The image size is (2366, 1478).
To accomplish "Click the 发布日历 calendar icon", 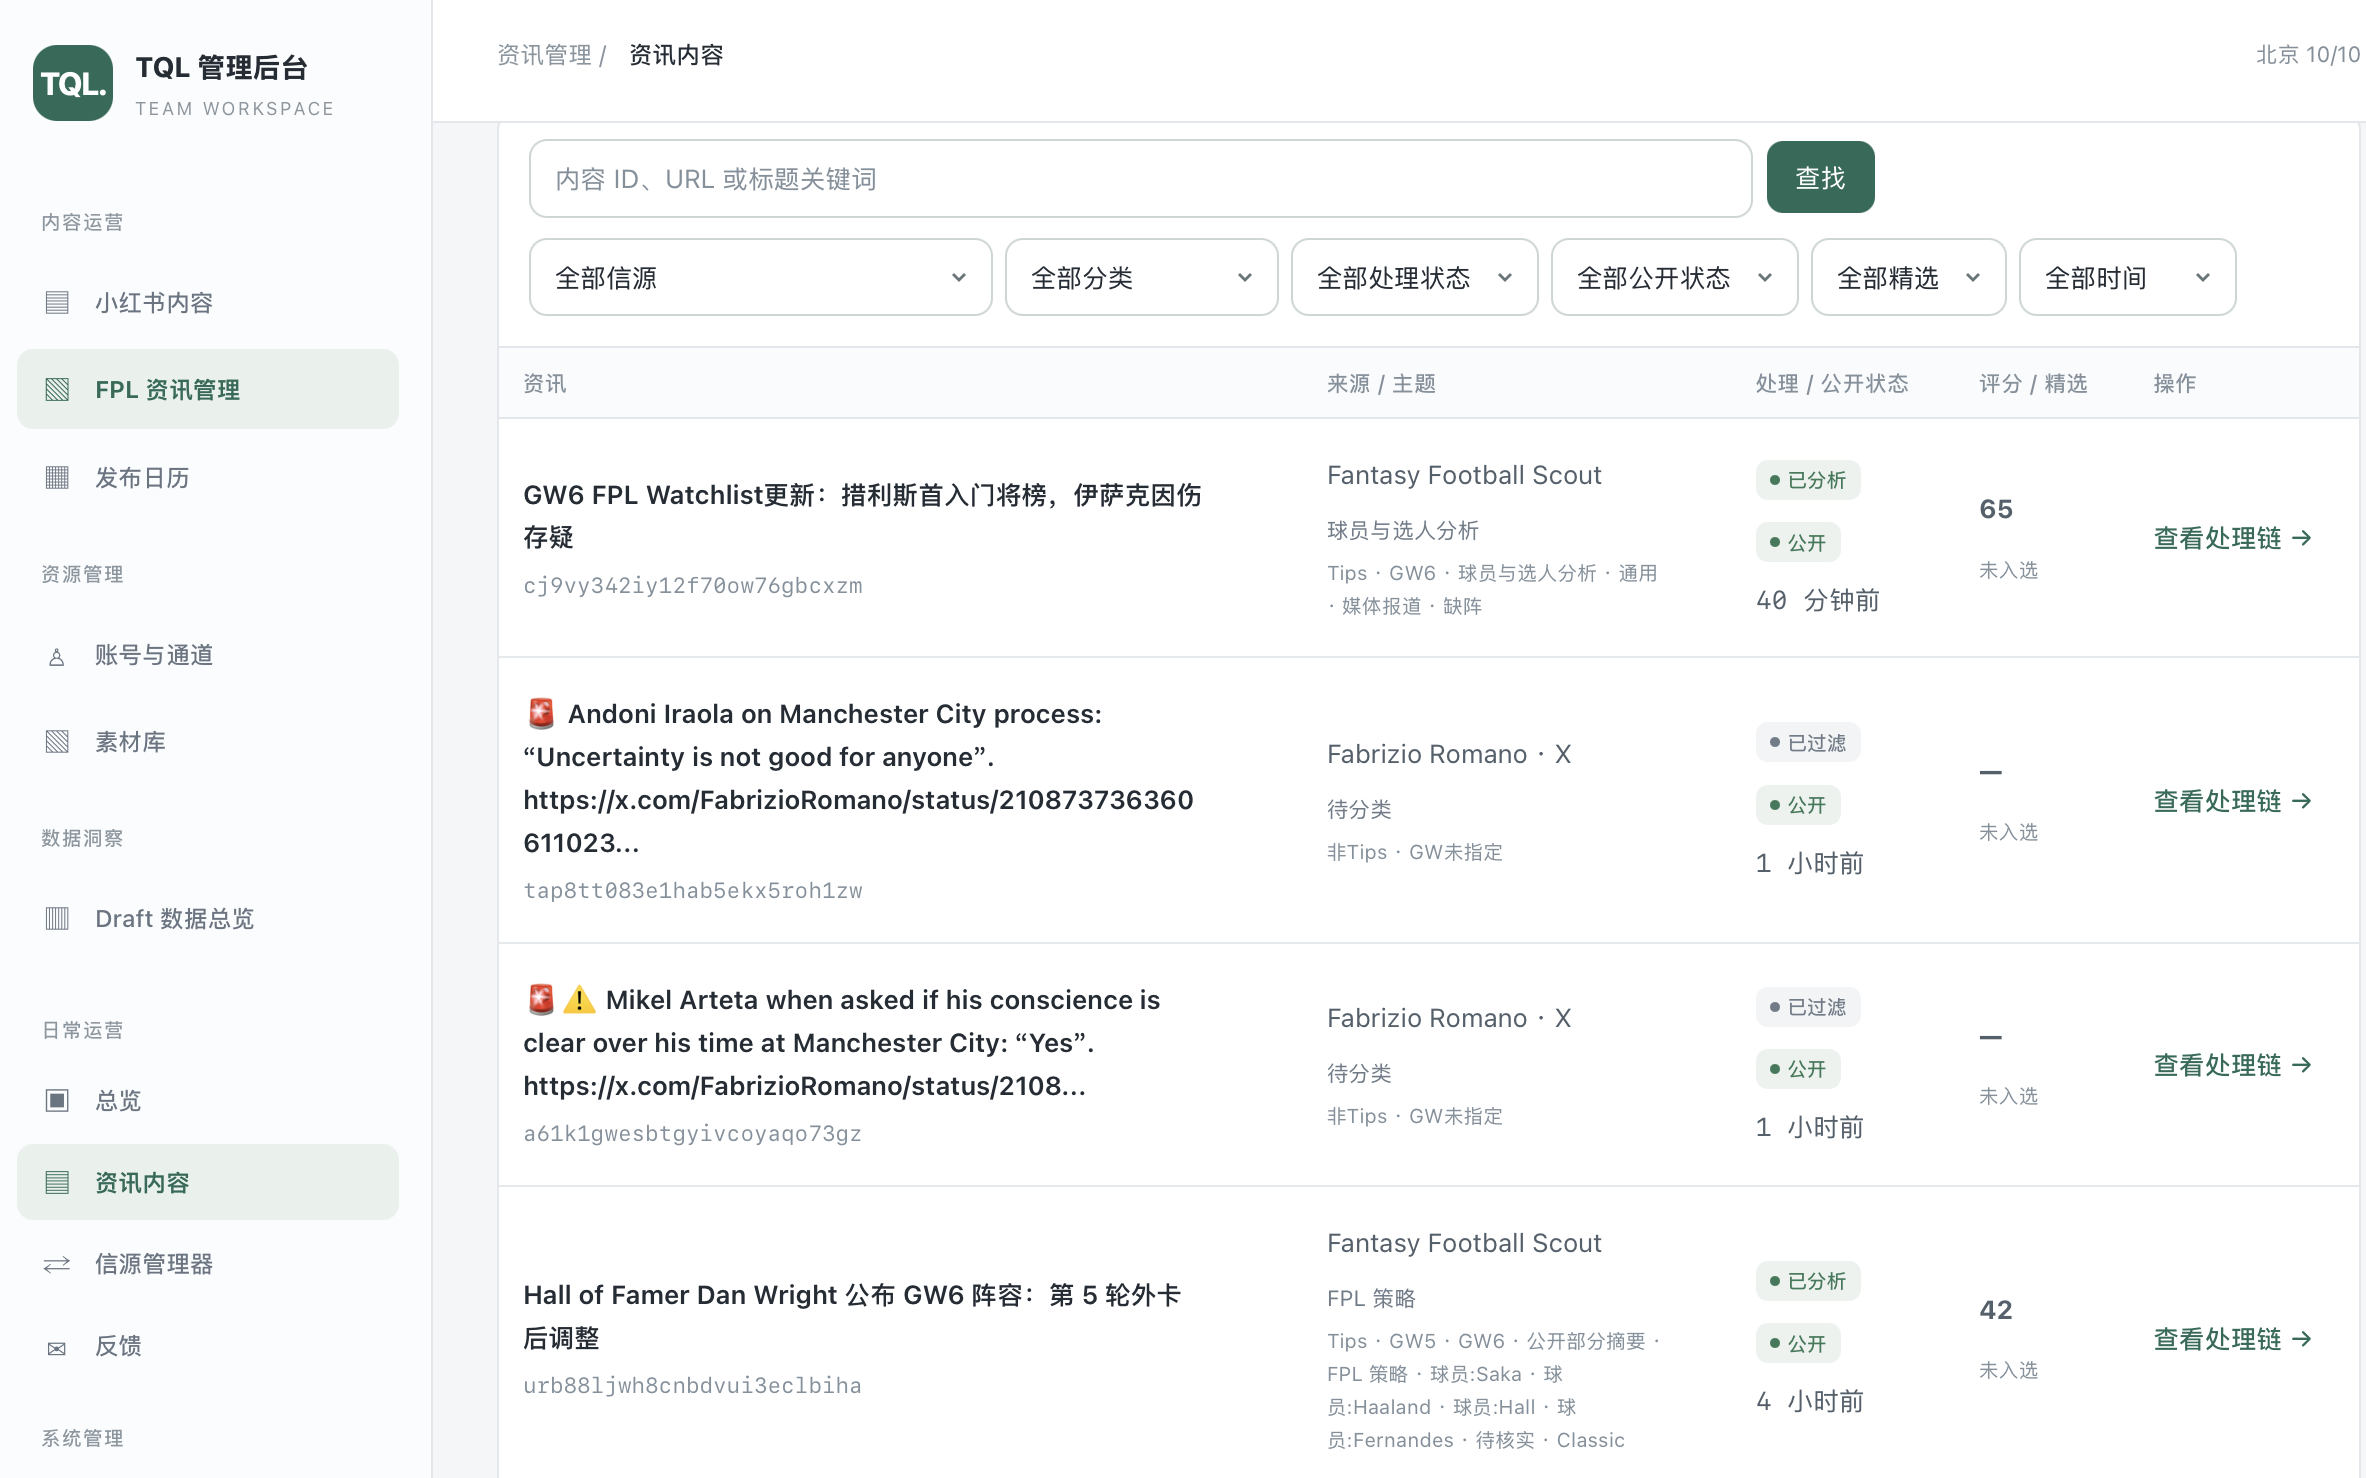I will [57, 477].
